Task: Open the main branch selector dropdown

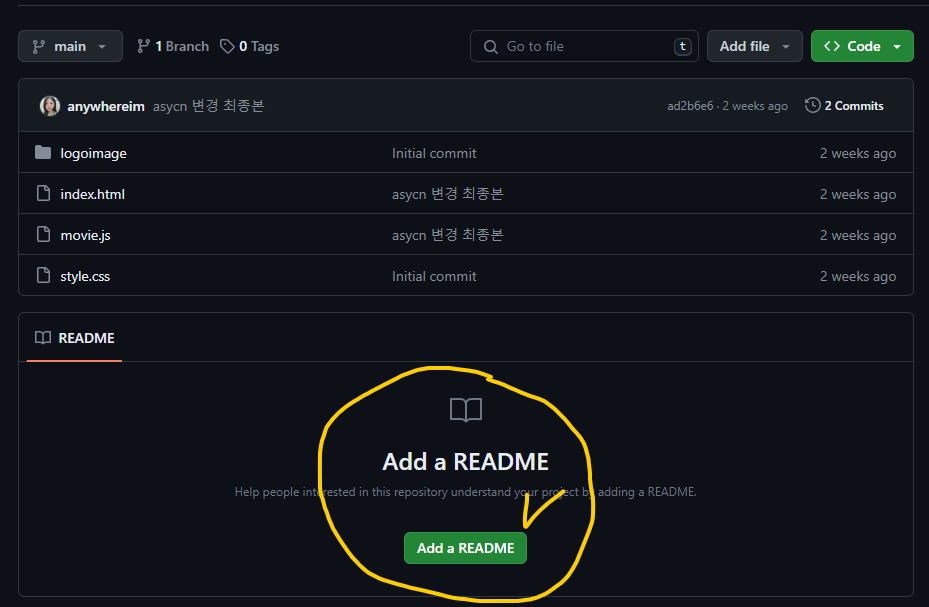Action: pos(71,46)
